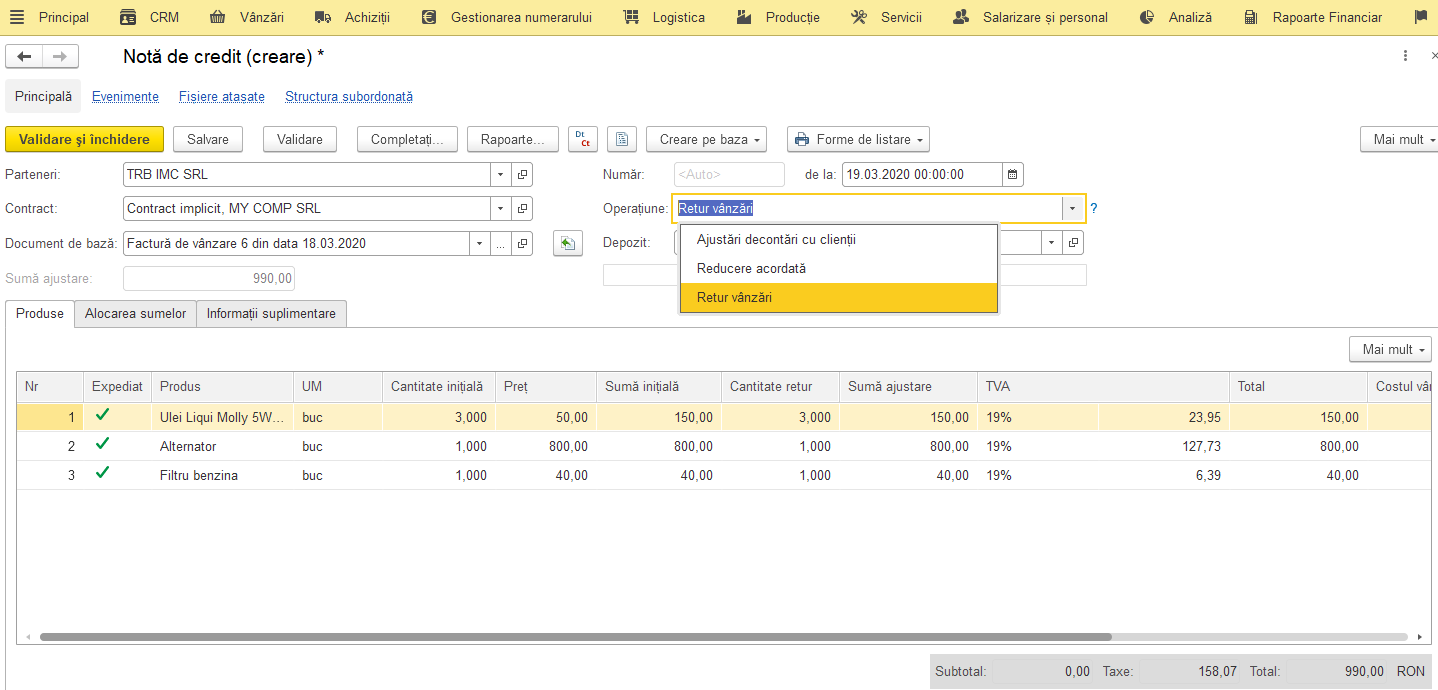Expand the Parteneri dropdown arrow
The image size is (1438, 690).
coord(501,174)
